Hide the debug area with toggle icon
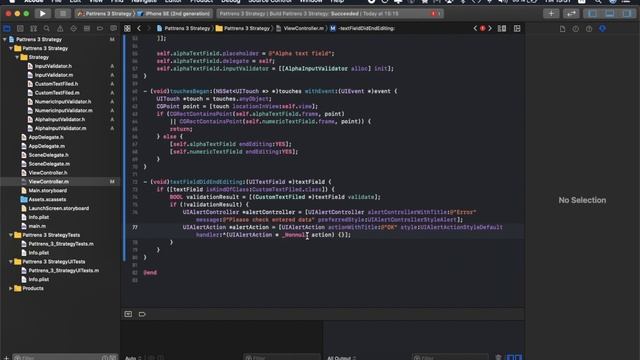 coord(128,314)
